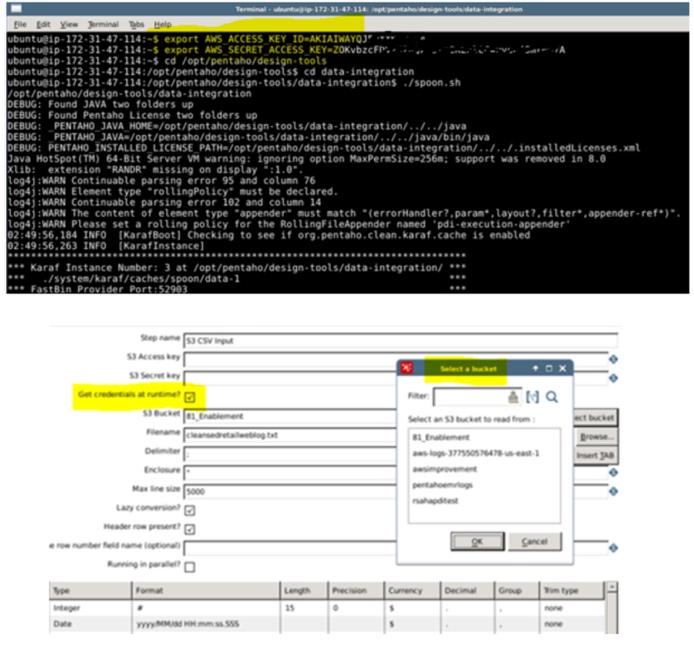Open the File menu in the terminal

coord(20,24)
